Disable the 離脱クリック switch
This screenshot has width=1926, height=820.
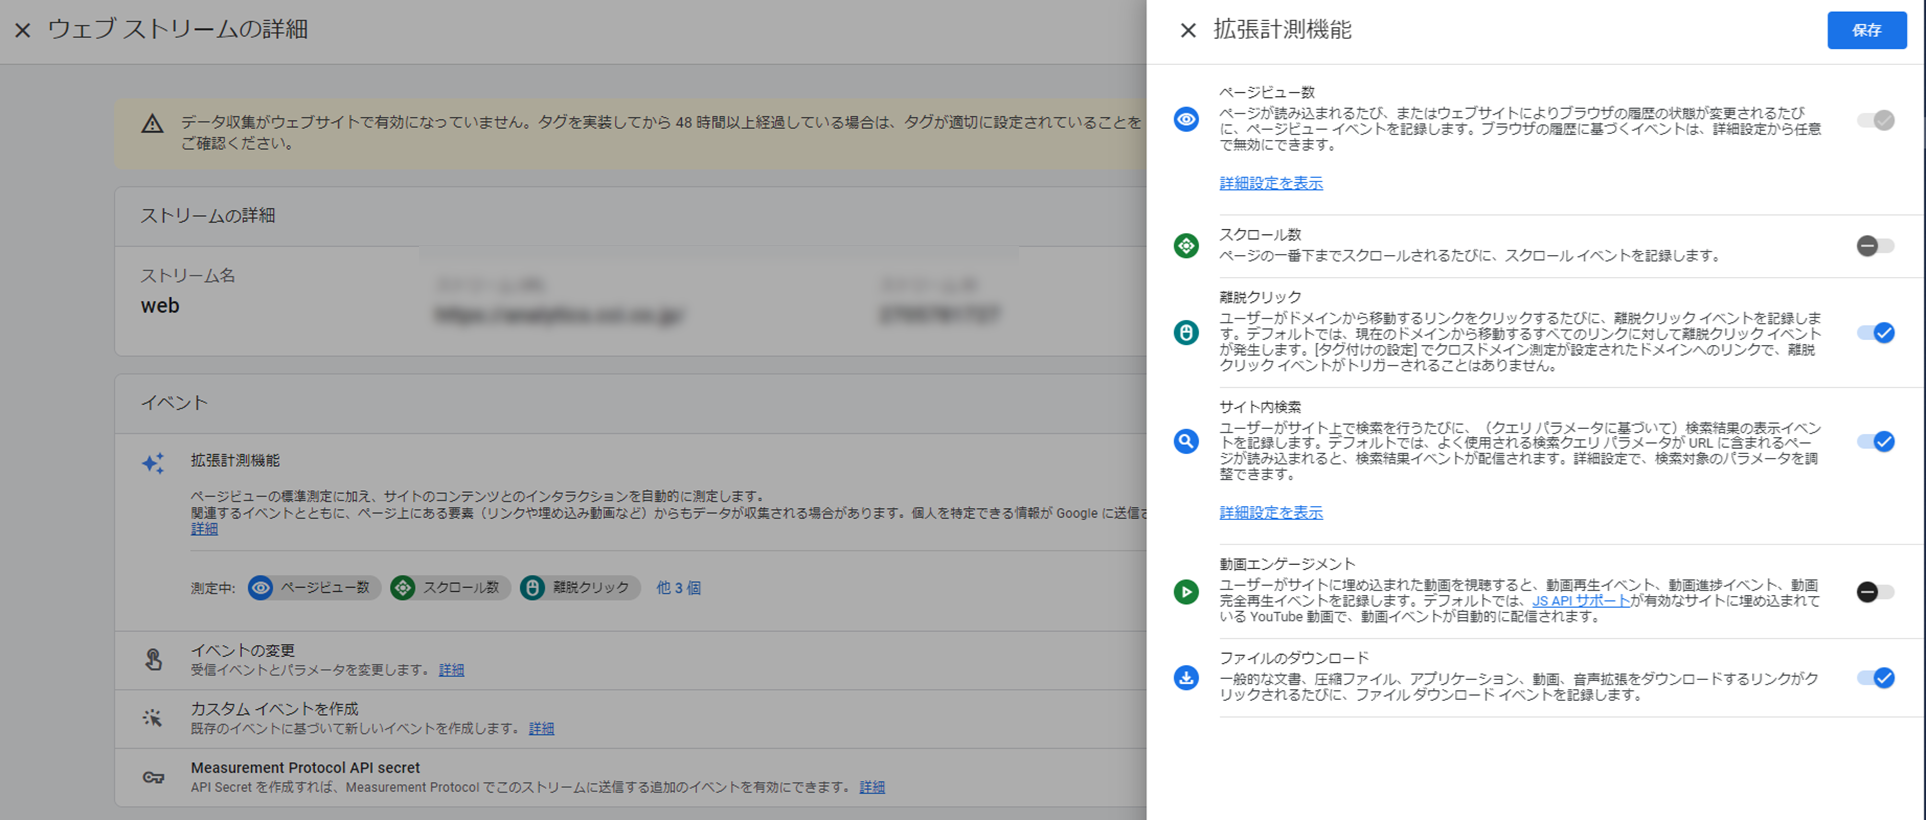[x=1875, y=333]
